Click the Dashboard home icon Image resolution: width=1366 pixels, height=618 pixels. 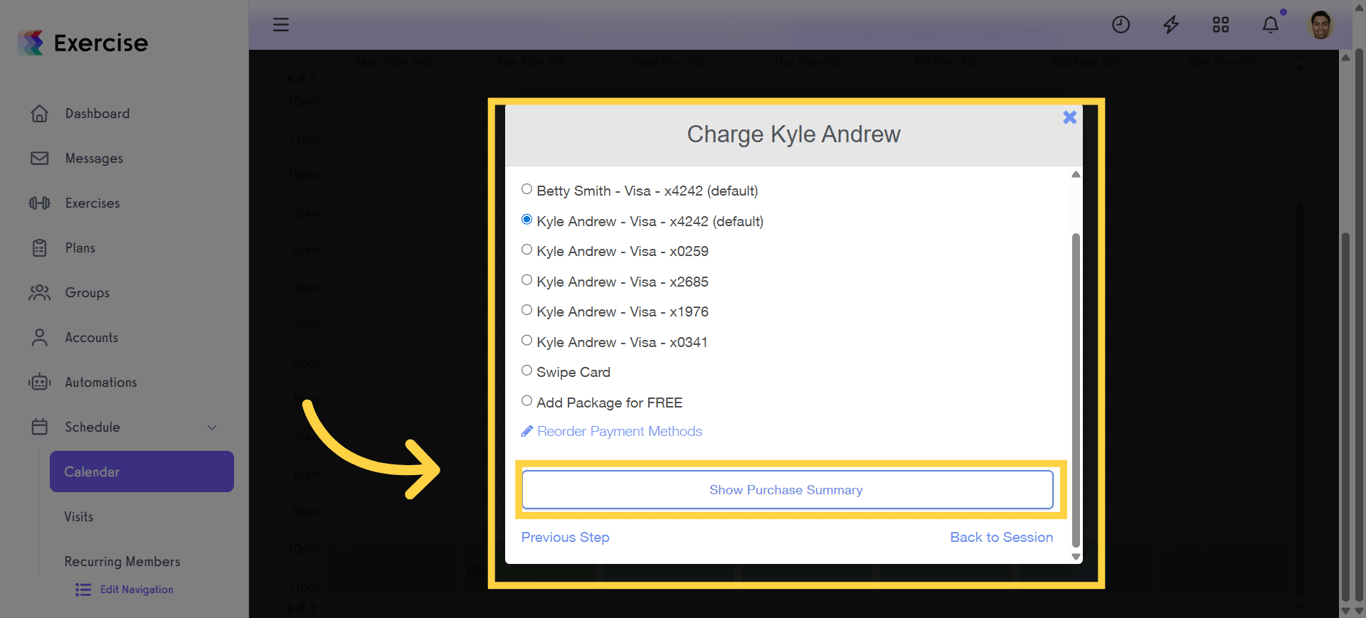(x=39, y=113)
